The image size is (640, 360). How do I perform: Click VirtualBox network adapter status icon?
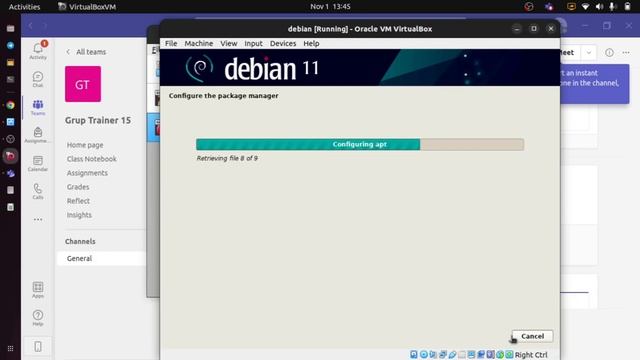443,354
